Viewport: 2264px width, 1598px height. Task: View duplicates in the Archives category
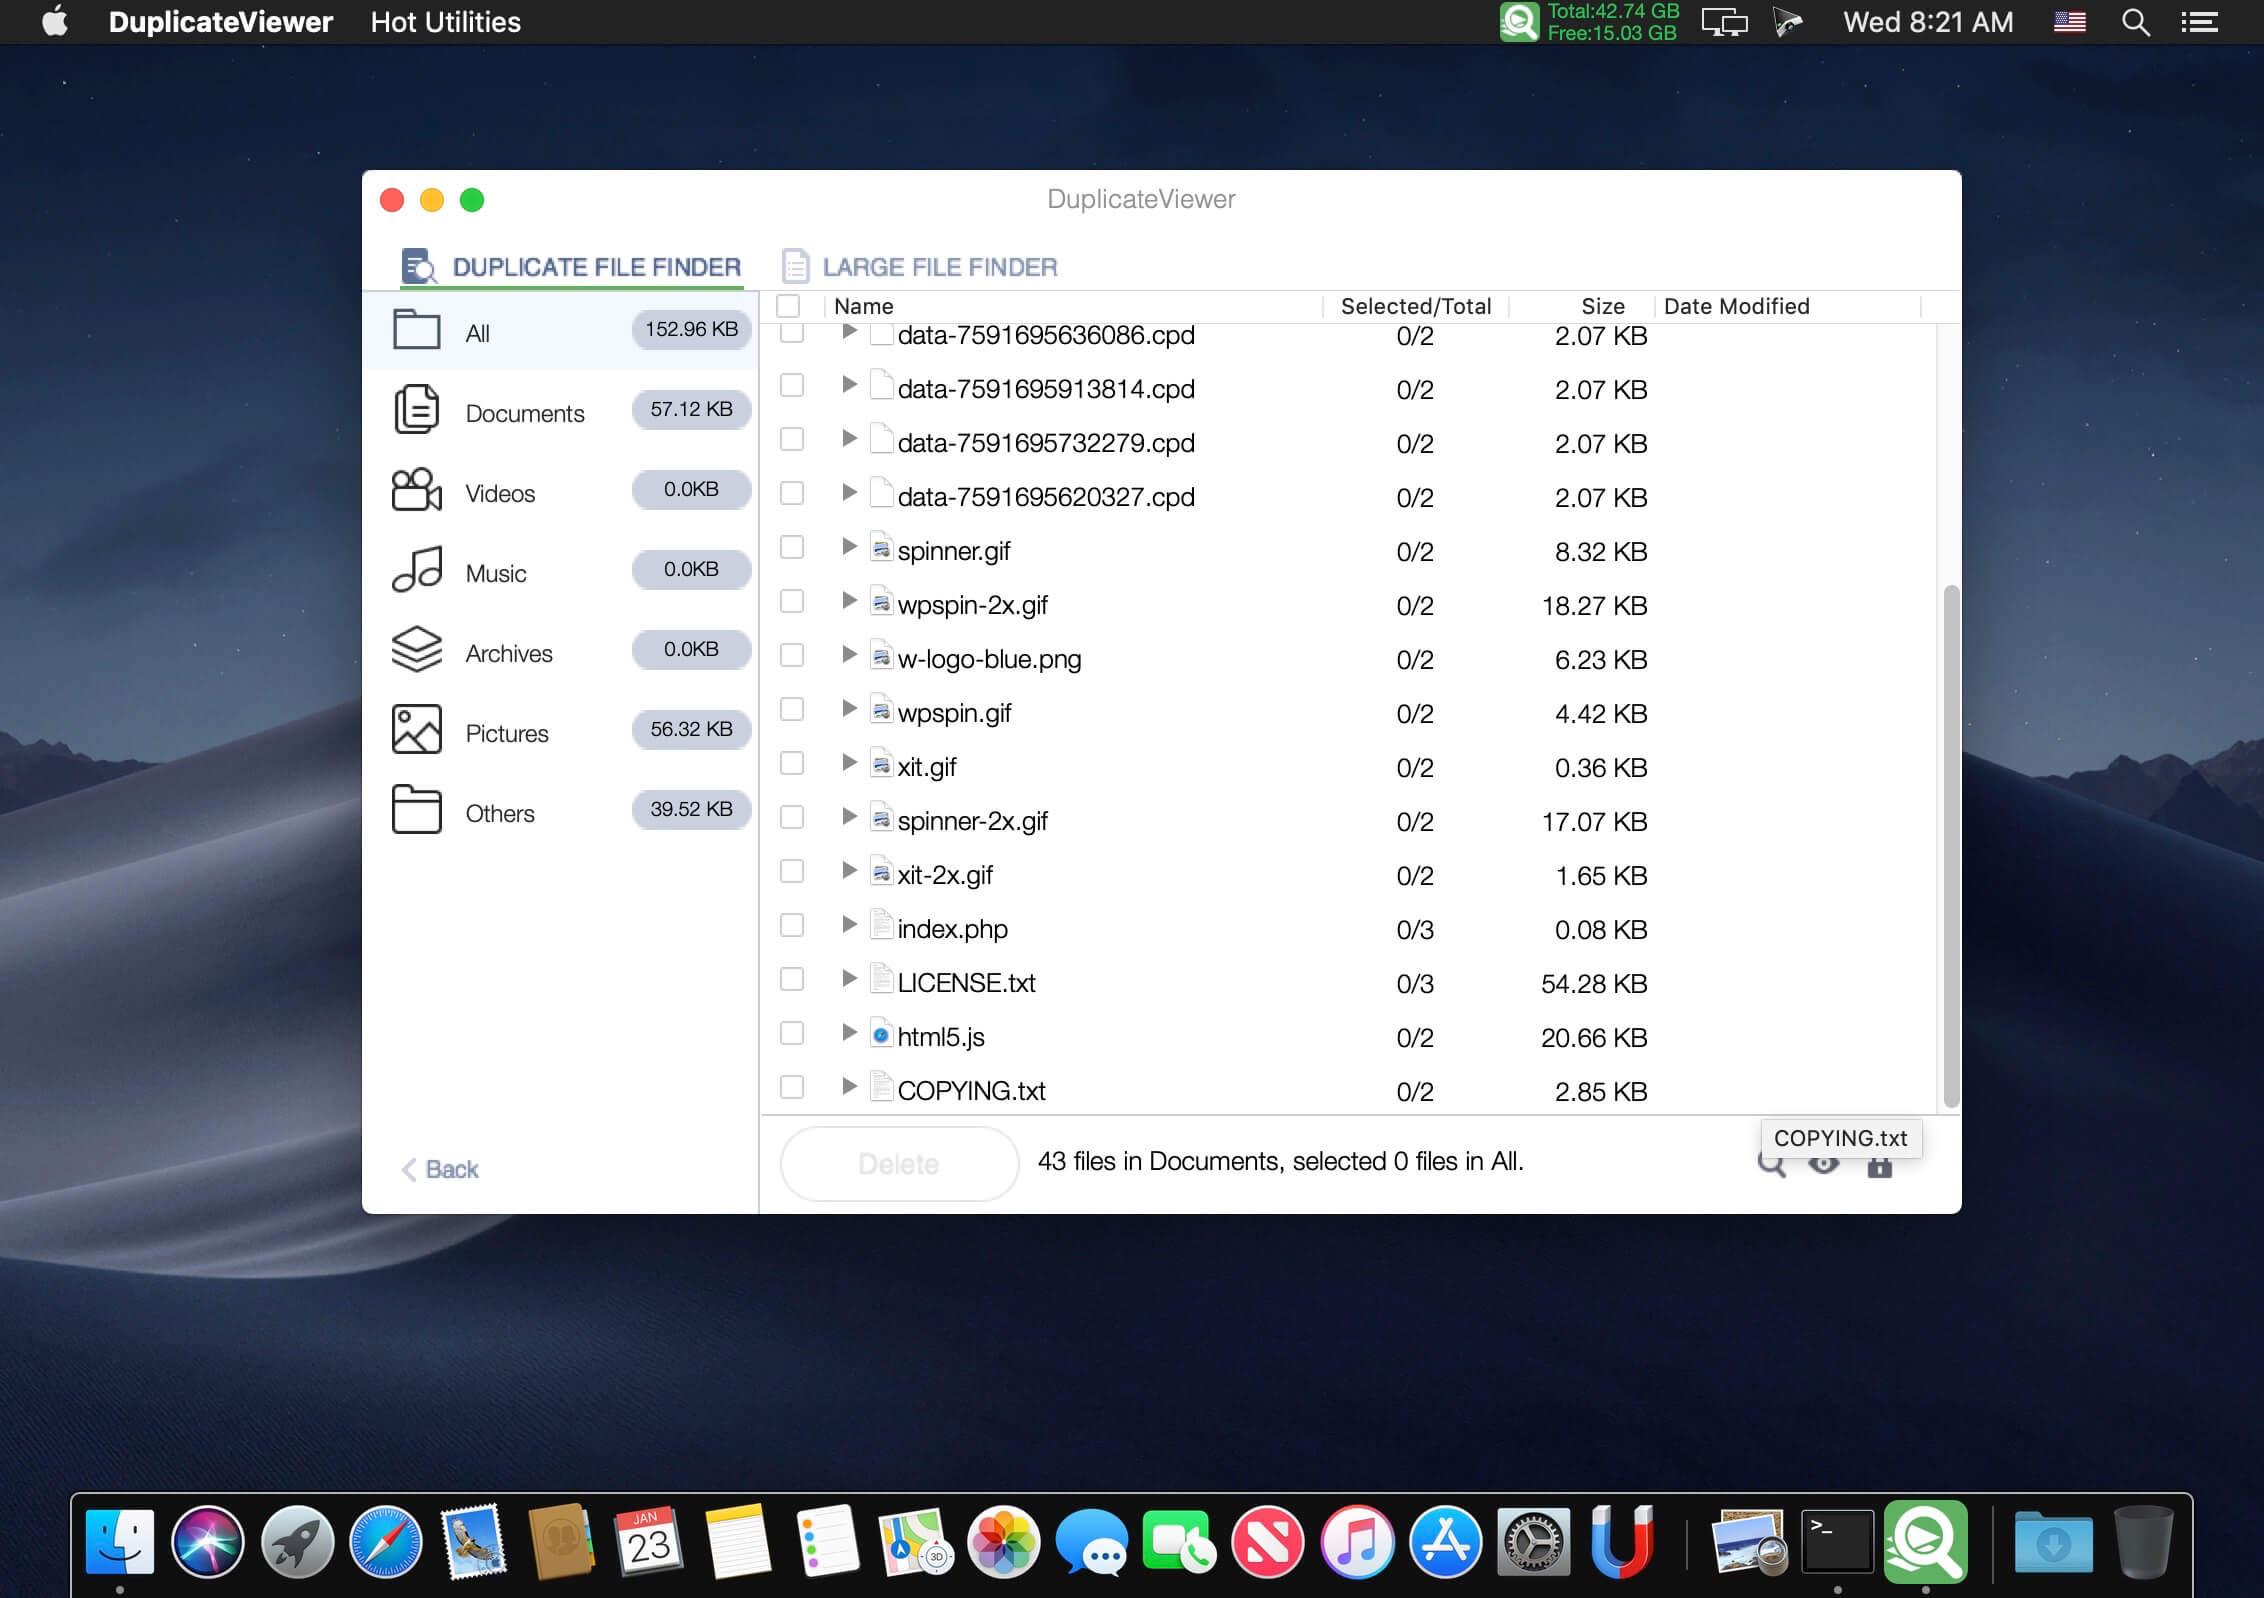tap(509, 652)
